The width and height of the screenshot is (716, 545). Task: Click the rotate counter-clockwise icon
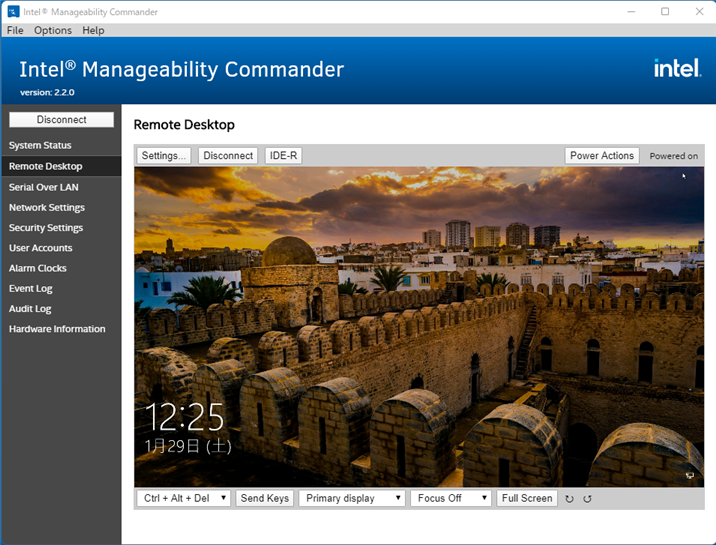tap(587, 498)
